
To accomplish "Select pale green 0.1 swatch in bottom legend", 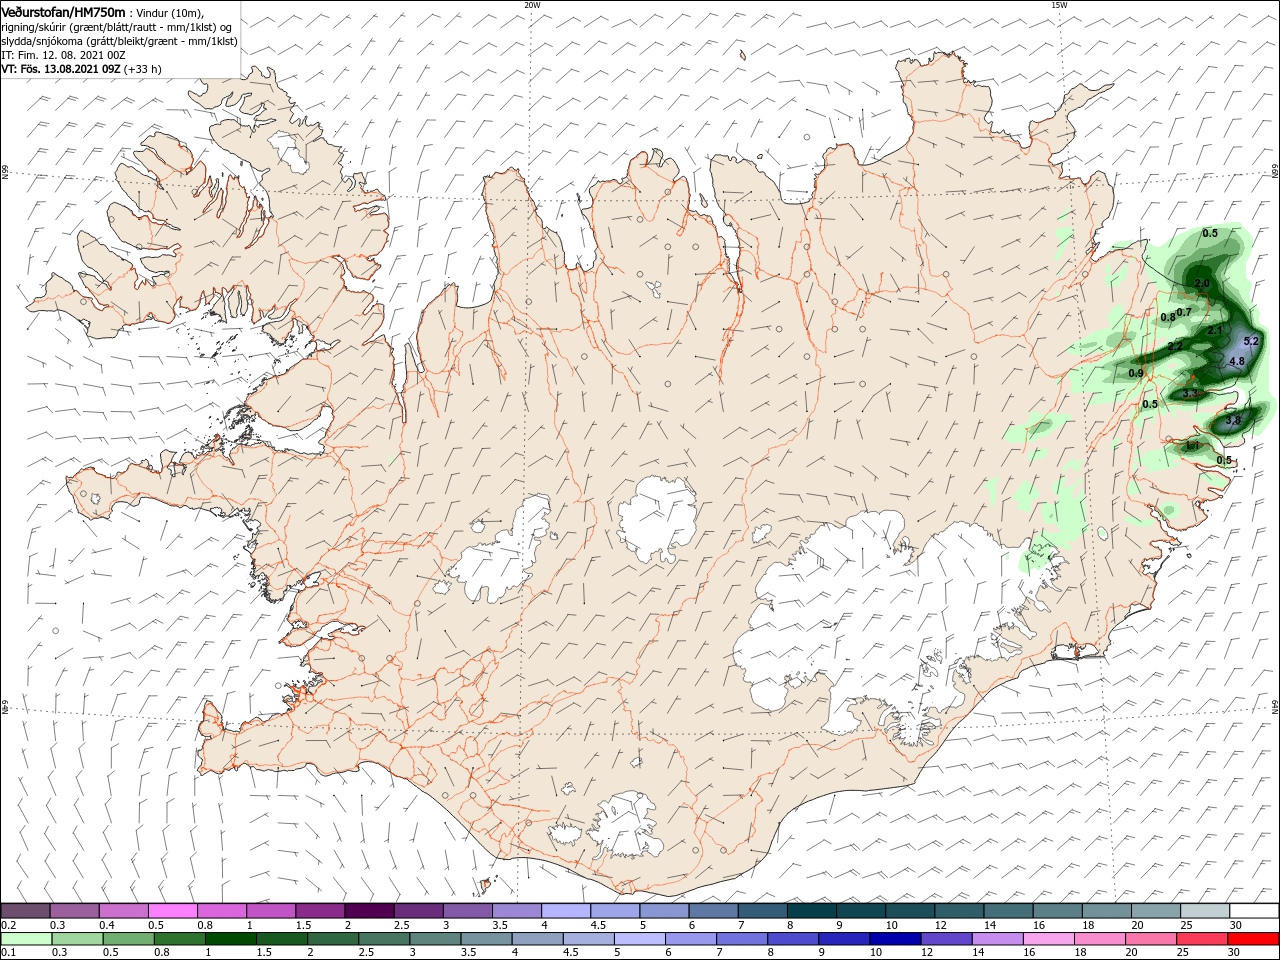I will (x=25, y=939).
